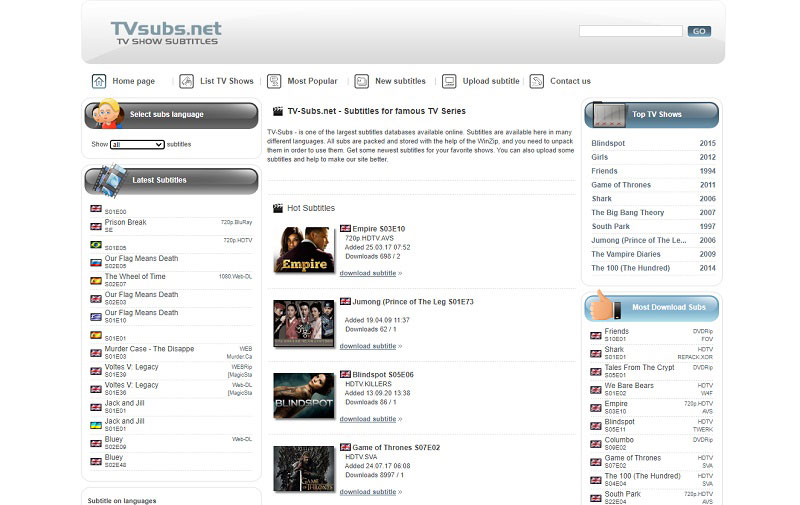Viewport: 800px width, 505px height.
Task: Open the New subtitles menu item
Action: point(400,81)
